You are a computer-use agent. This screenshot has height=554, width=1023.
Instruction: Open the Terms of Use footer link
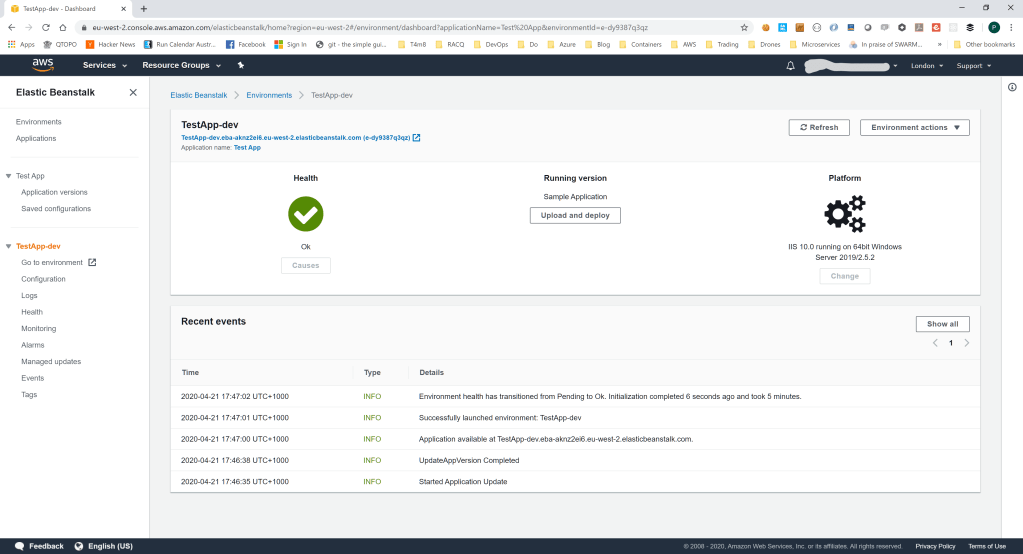click(x=986, y=546)
